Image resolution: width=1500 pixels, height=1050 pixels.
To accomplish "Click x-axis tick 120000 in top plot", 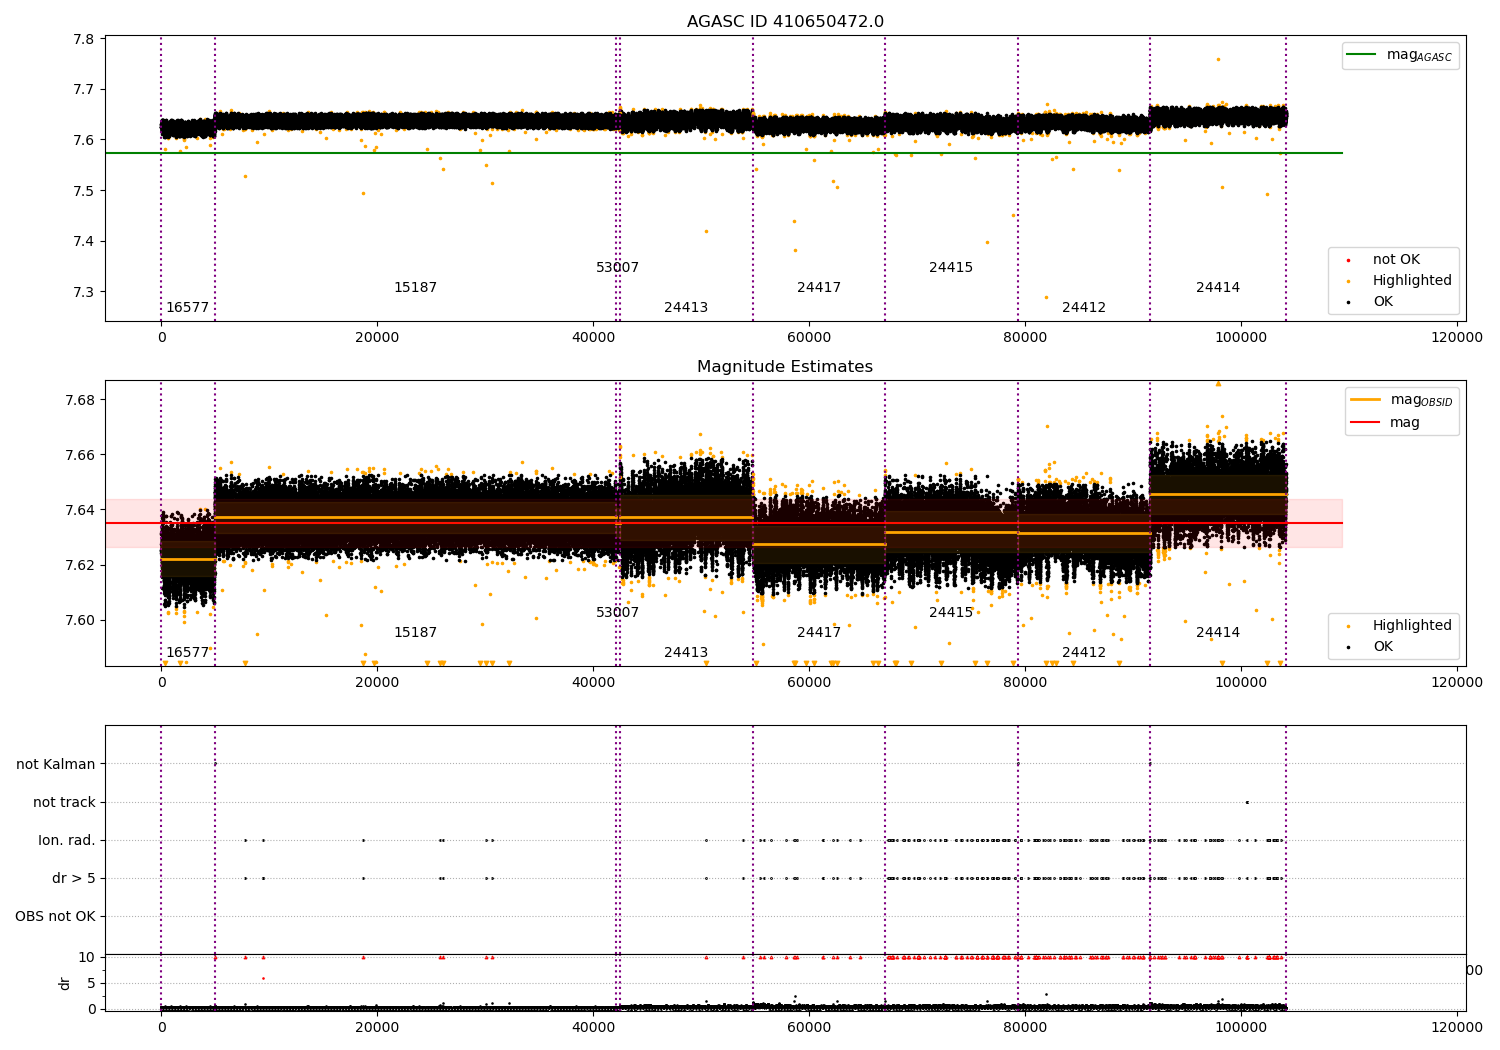I will pos(1456,338).
